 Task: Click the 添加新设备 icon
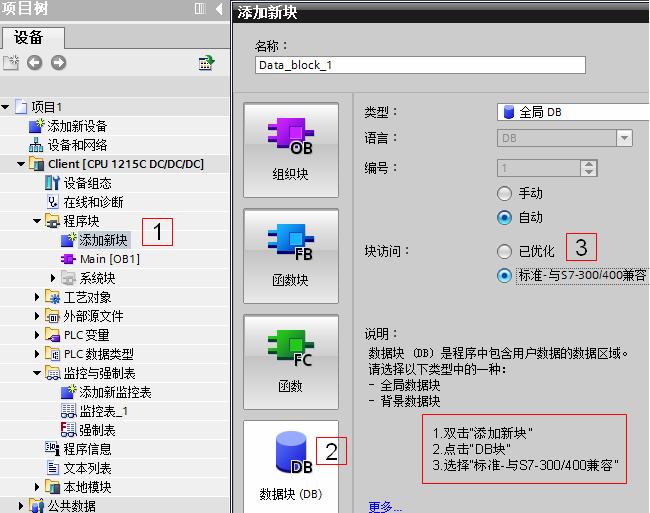click(36, 126)
